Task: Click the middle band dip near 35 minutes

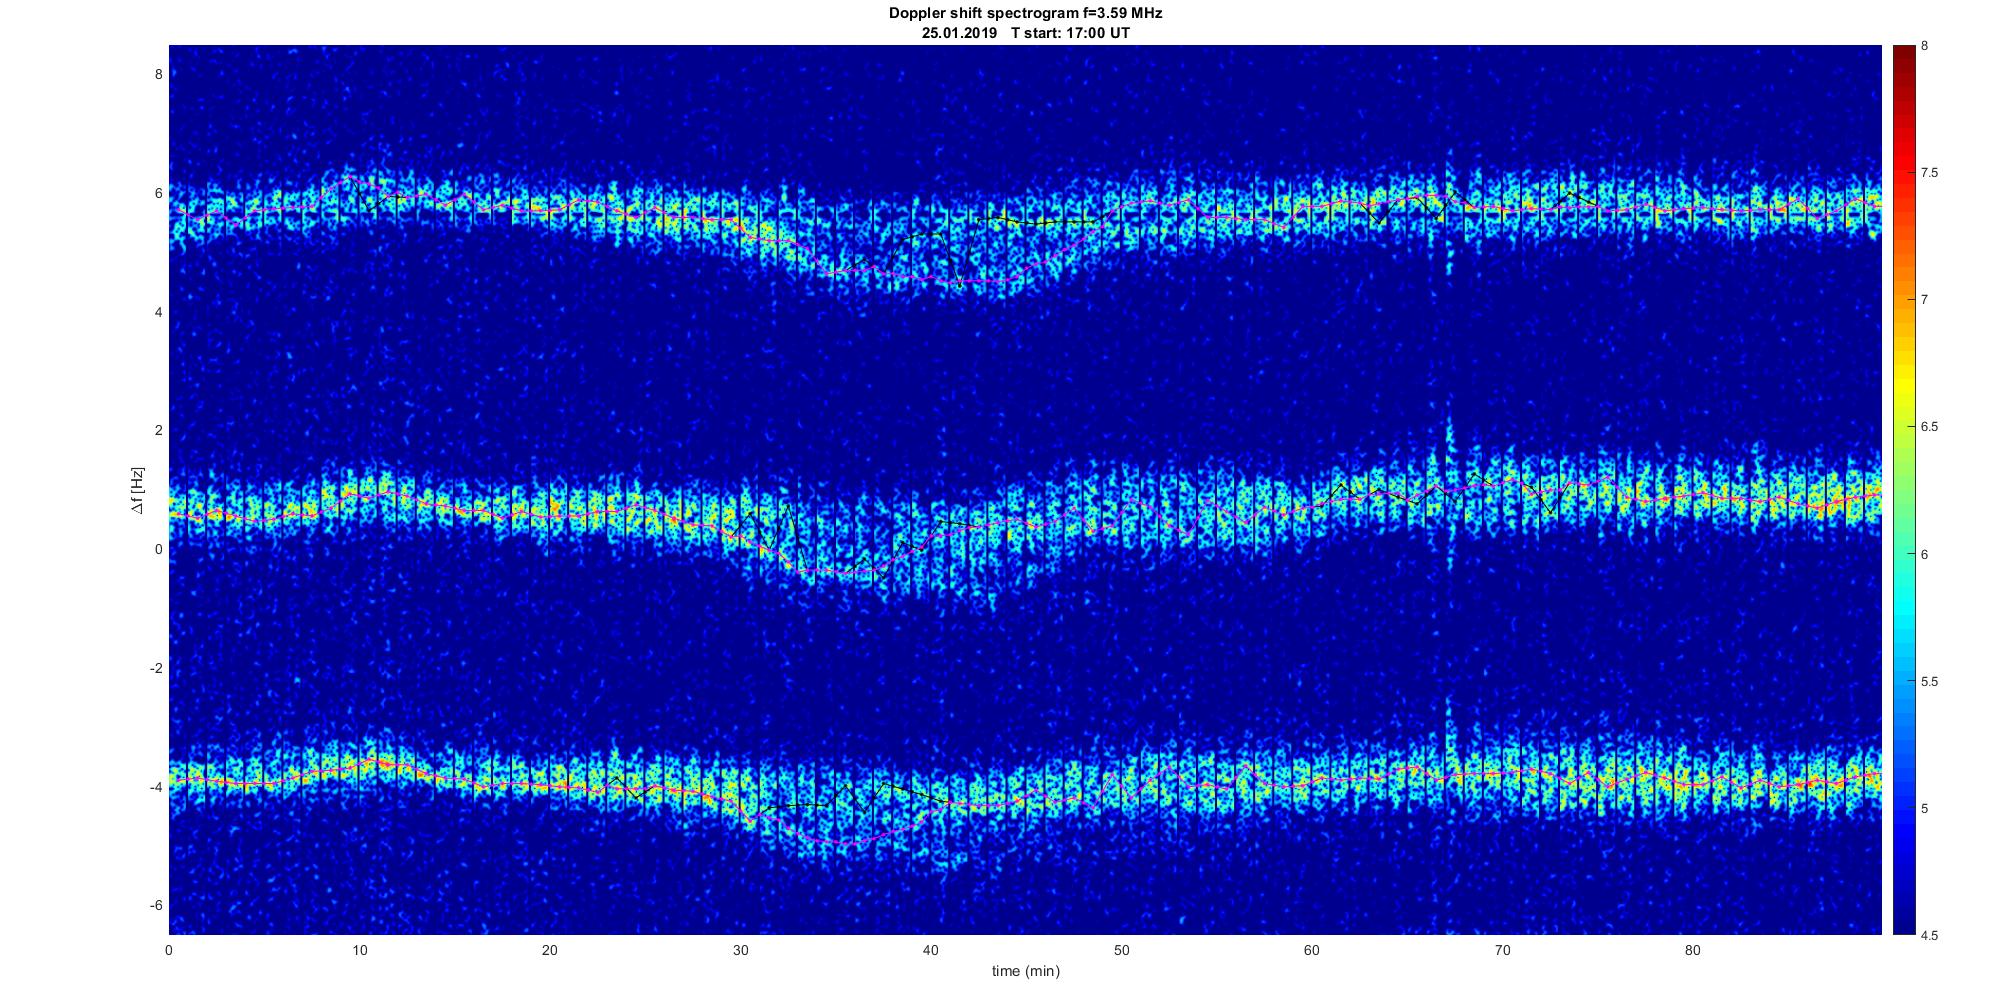Action: pos(836,571)
